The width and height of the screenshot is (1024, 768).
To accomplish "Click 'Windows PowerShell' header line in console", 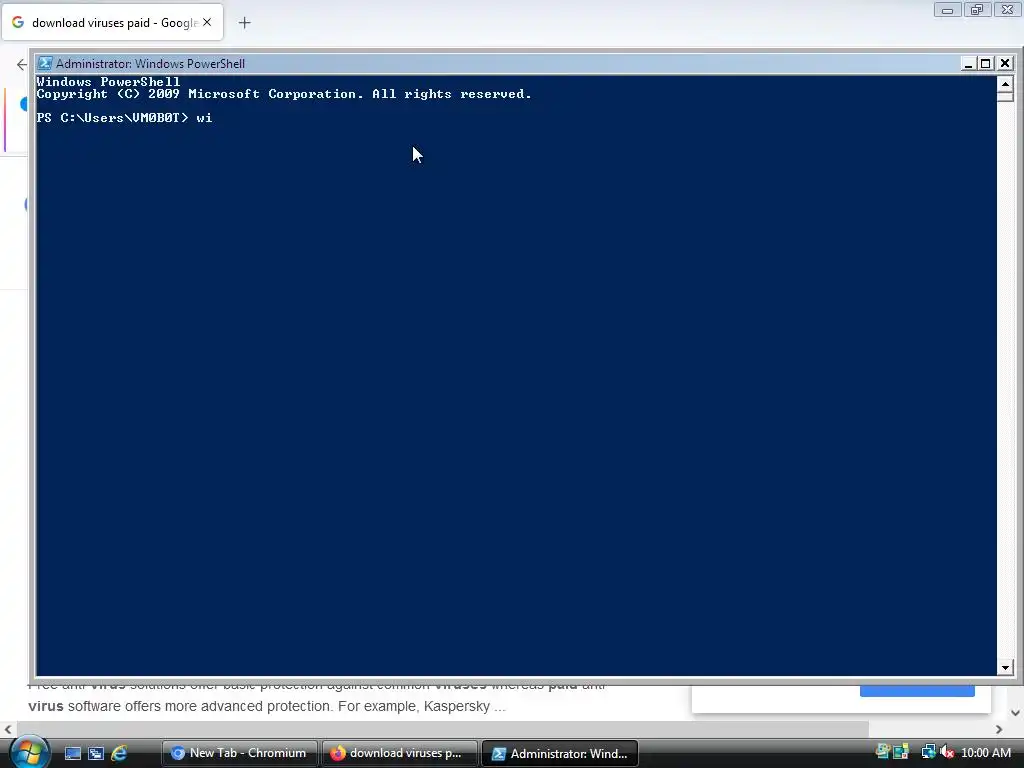I will tap(108, 82).
